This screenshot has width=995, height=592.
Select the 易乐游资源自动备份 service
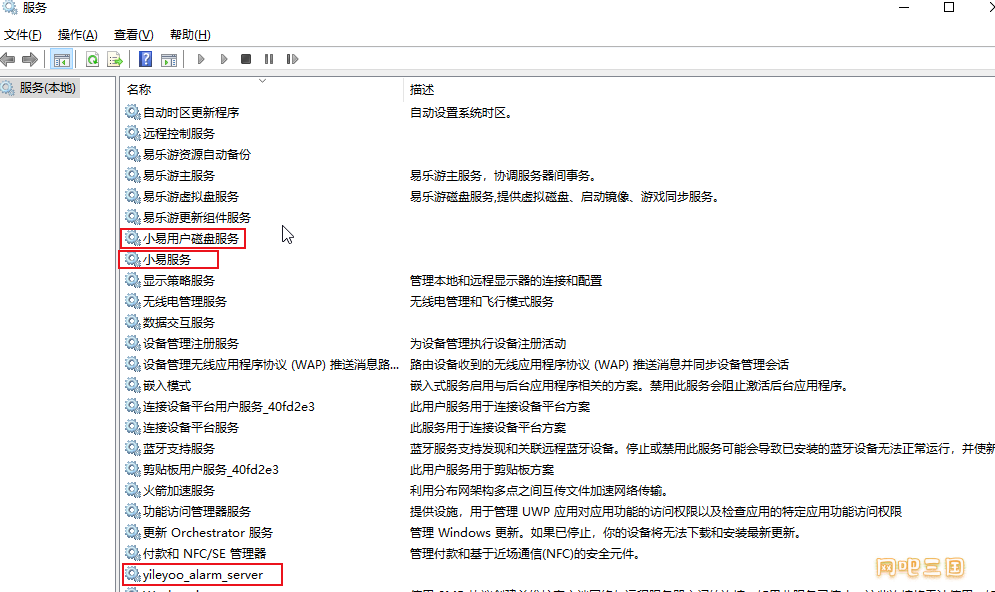[x=197, y=154]
